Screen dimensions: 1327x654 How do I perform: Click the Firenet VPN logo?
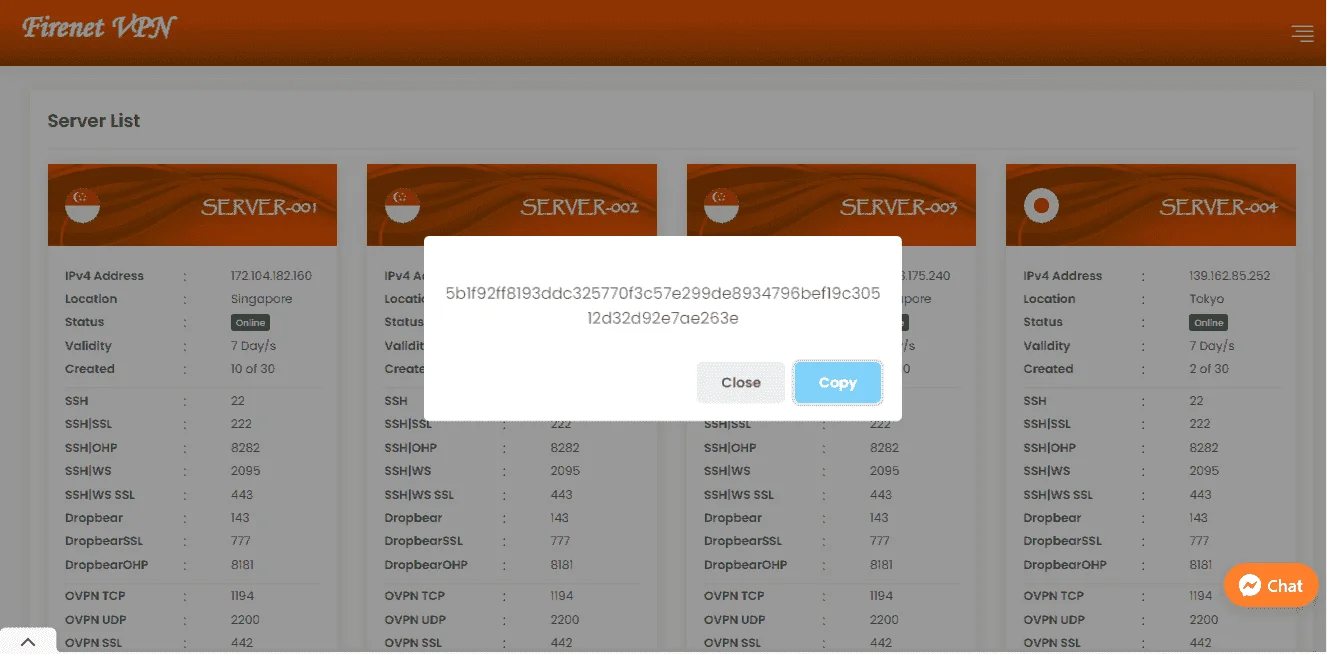pyautogui.click(x=99, y=27)
